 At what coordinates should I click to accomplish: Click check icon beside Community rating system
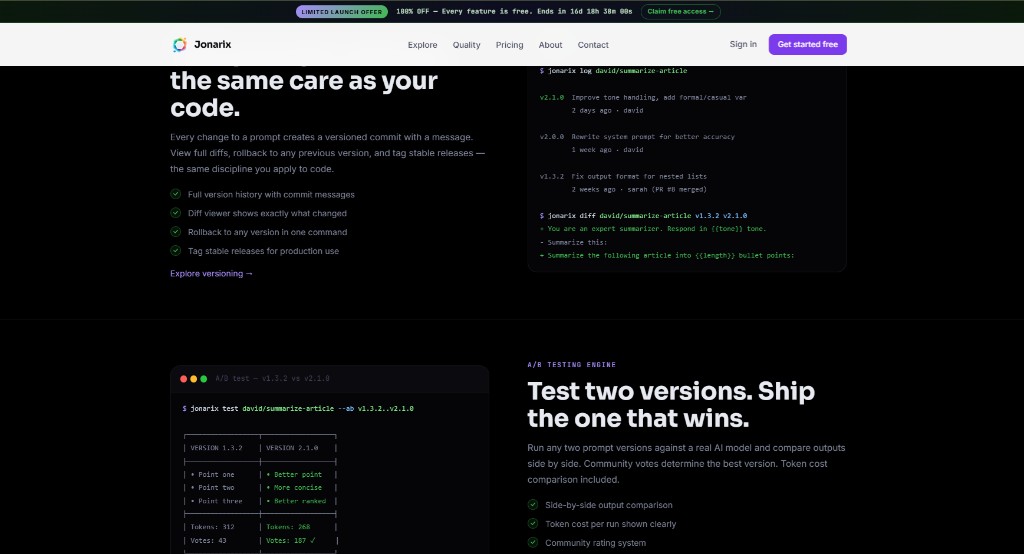[533, 543]
